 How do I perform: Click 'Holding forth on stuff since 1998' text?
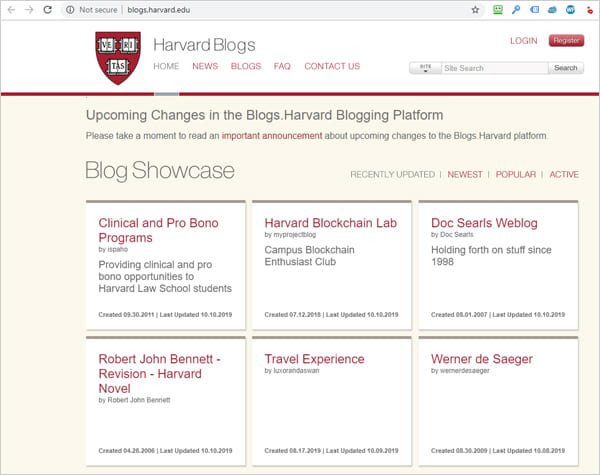click(491, 256)
